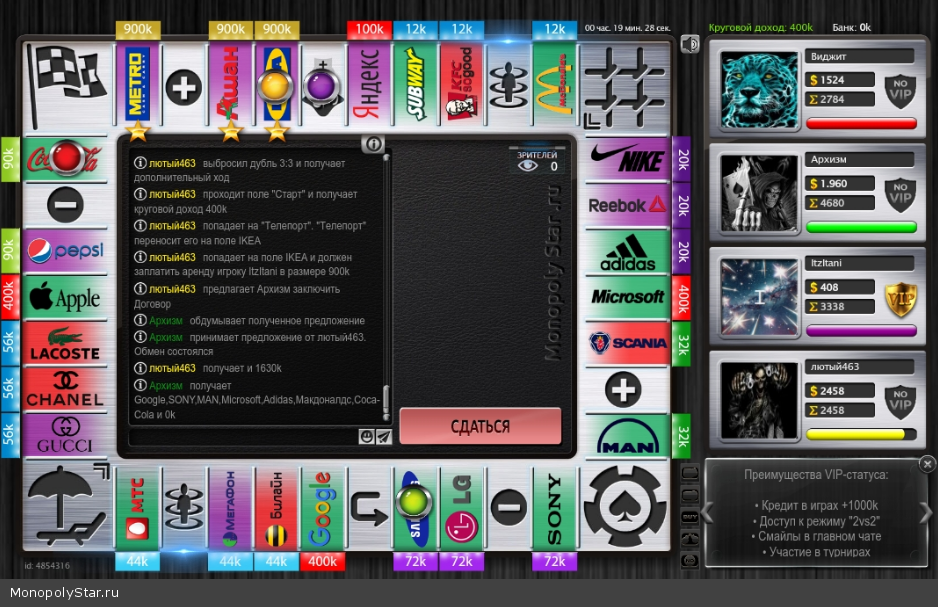This screenshot has height=607, width=938.
Task: Click the U-turn arrow cell
Action: click(368, 508)
